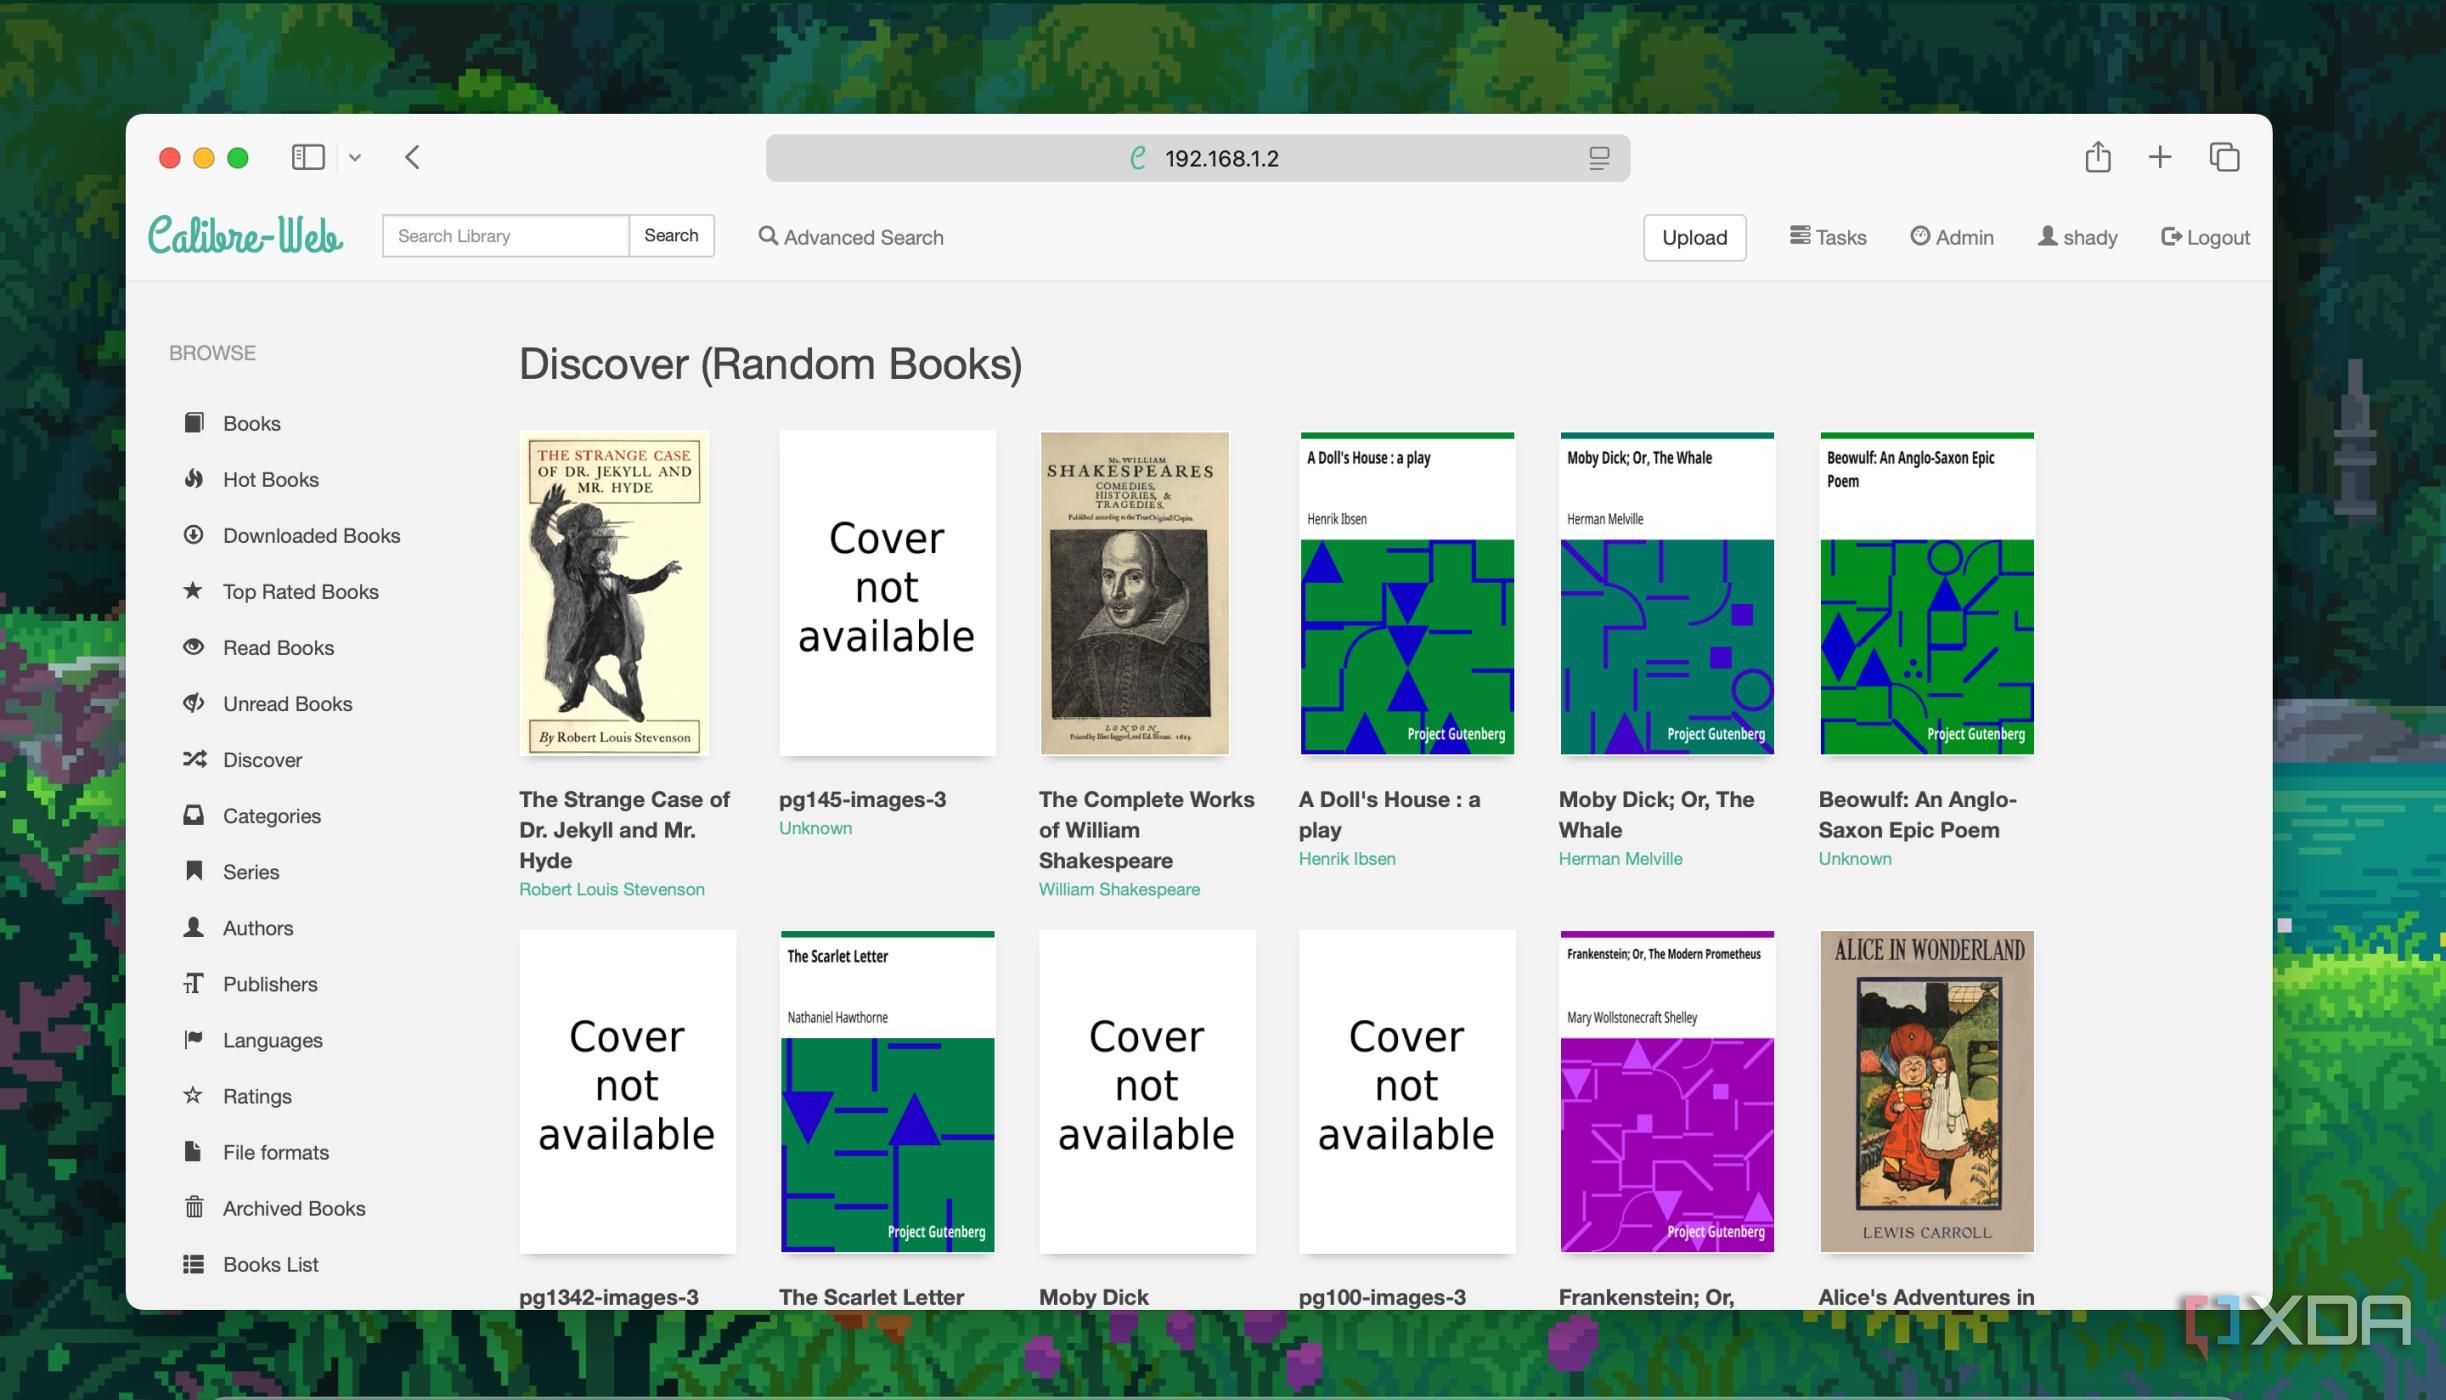The image size is (2446, 1400).
Task: Open the Archived Books section
Action: 294,1207
